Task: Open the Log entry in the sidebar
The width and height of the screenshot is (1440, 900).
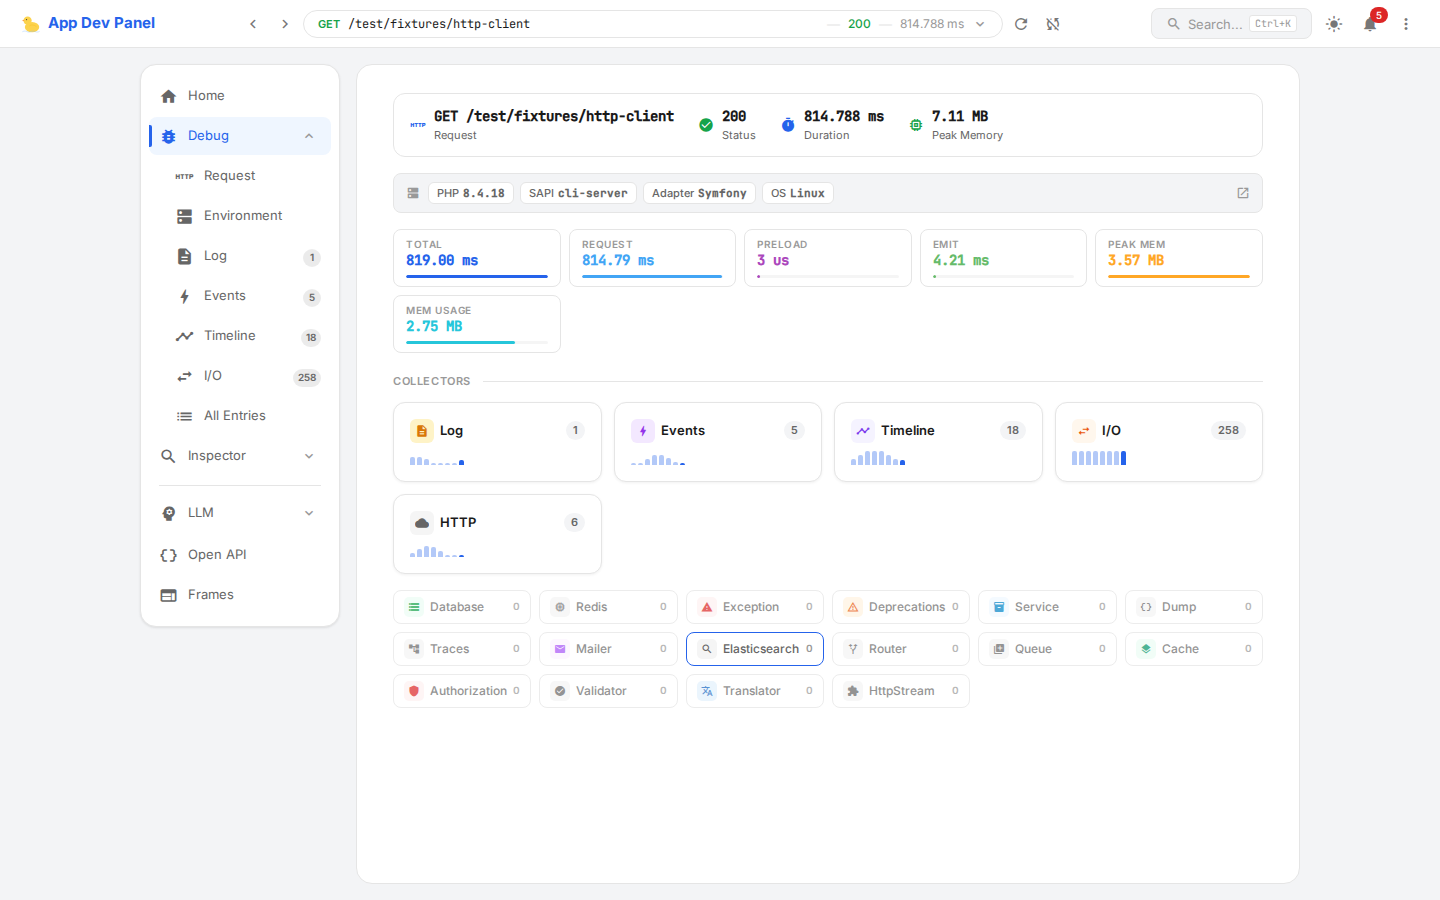Action: (215, 255)
